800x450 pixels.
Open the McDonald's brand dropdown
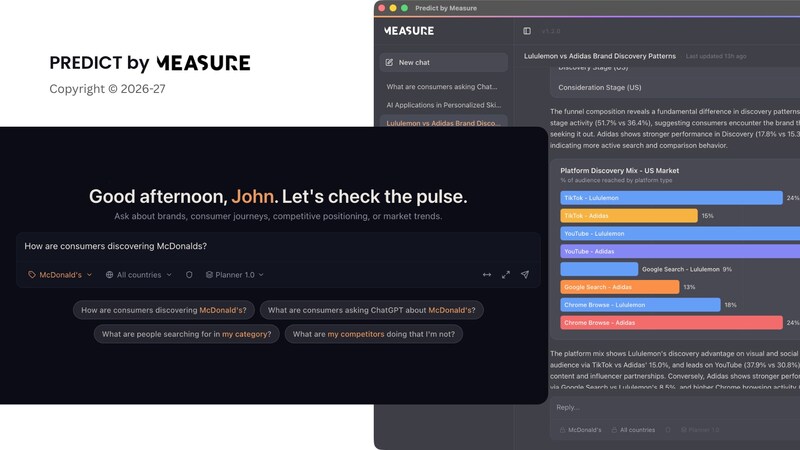pyautogui.click(x=60, y=274)
